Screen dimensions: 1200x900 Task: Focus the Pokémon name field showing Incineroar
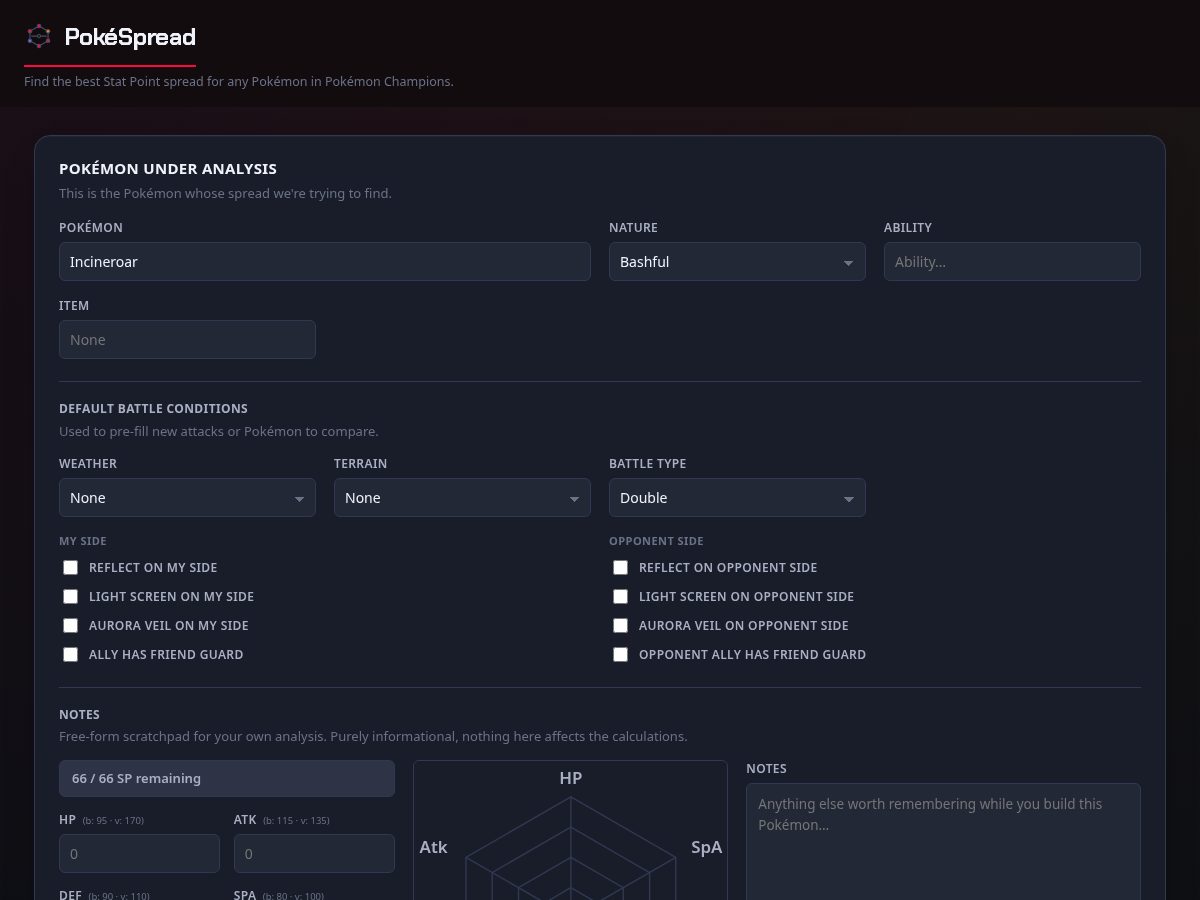(325, 262)
